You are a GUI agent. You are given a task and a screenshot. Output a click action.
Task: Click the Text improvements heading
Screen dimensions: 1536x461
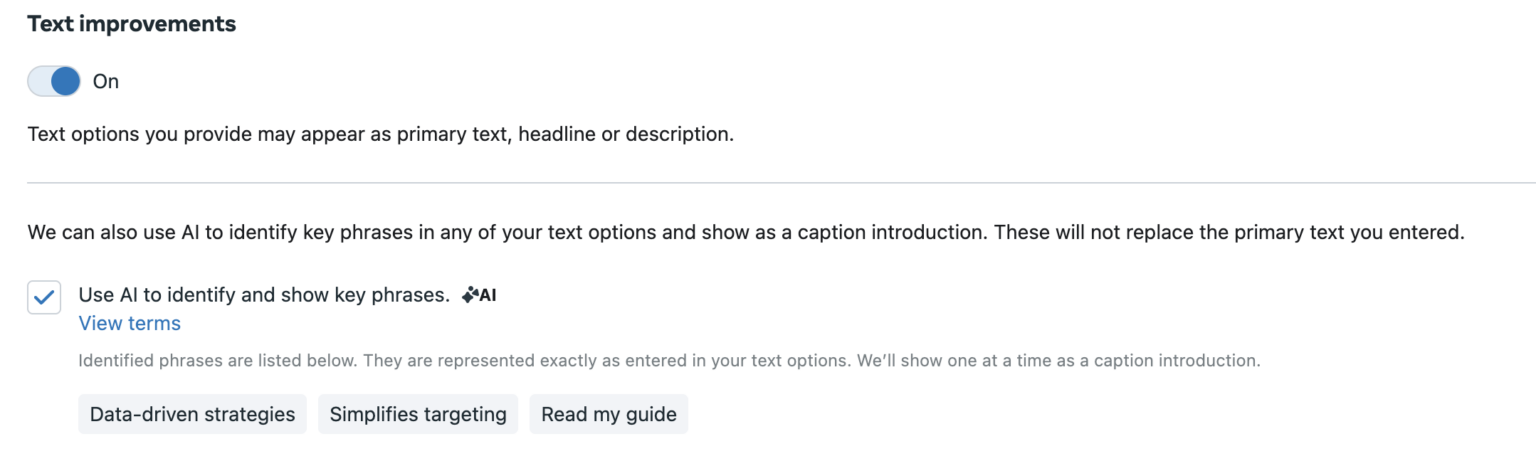pyautogui.click(x=132, y=24)
